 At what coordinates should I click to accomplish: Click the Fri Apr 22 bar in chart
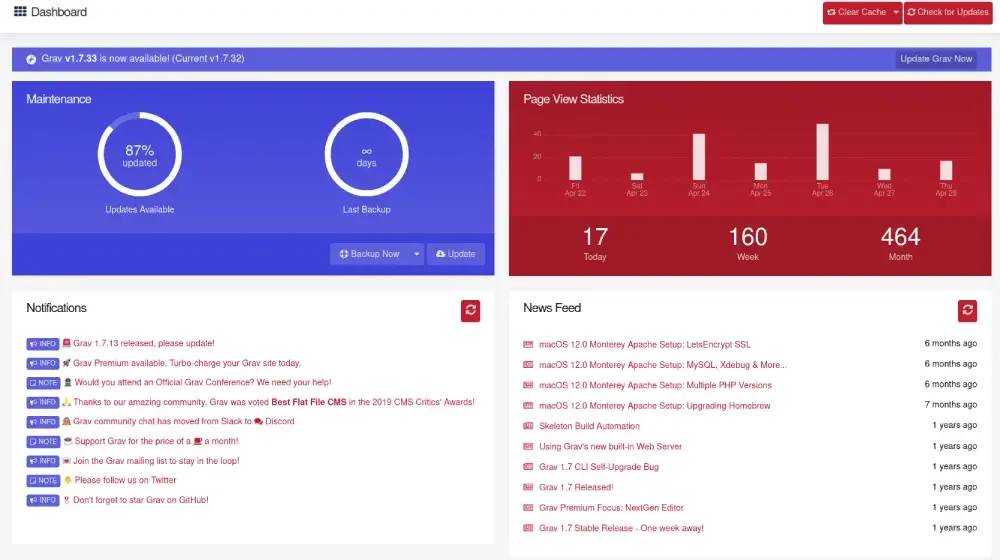(575, 168)
